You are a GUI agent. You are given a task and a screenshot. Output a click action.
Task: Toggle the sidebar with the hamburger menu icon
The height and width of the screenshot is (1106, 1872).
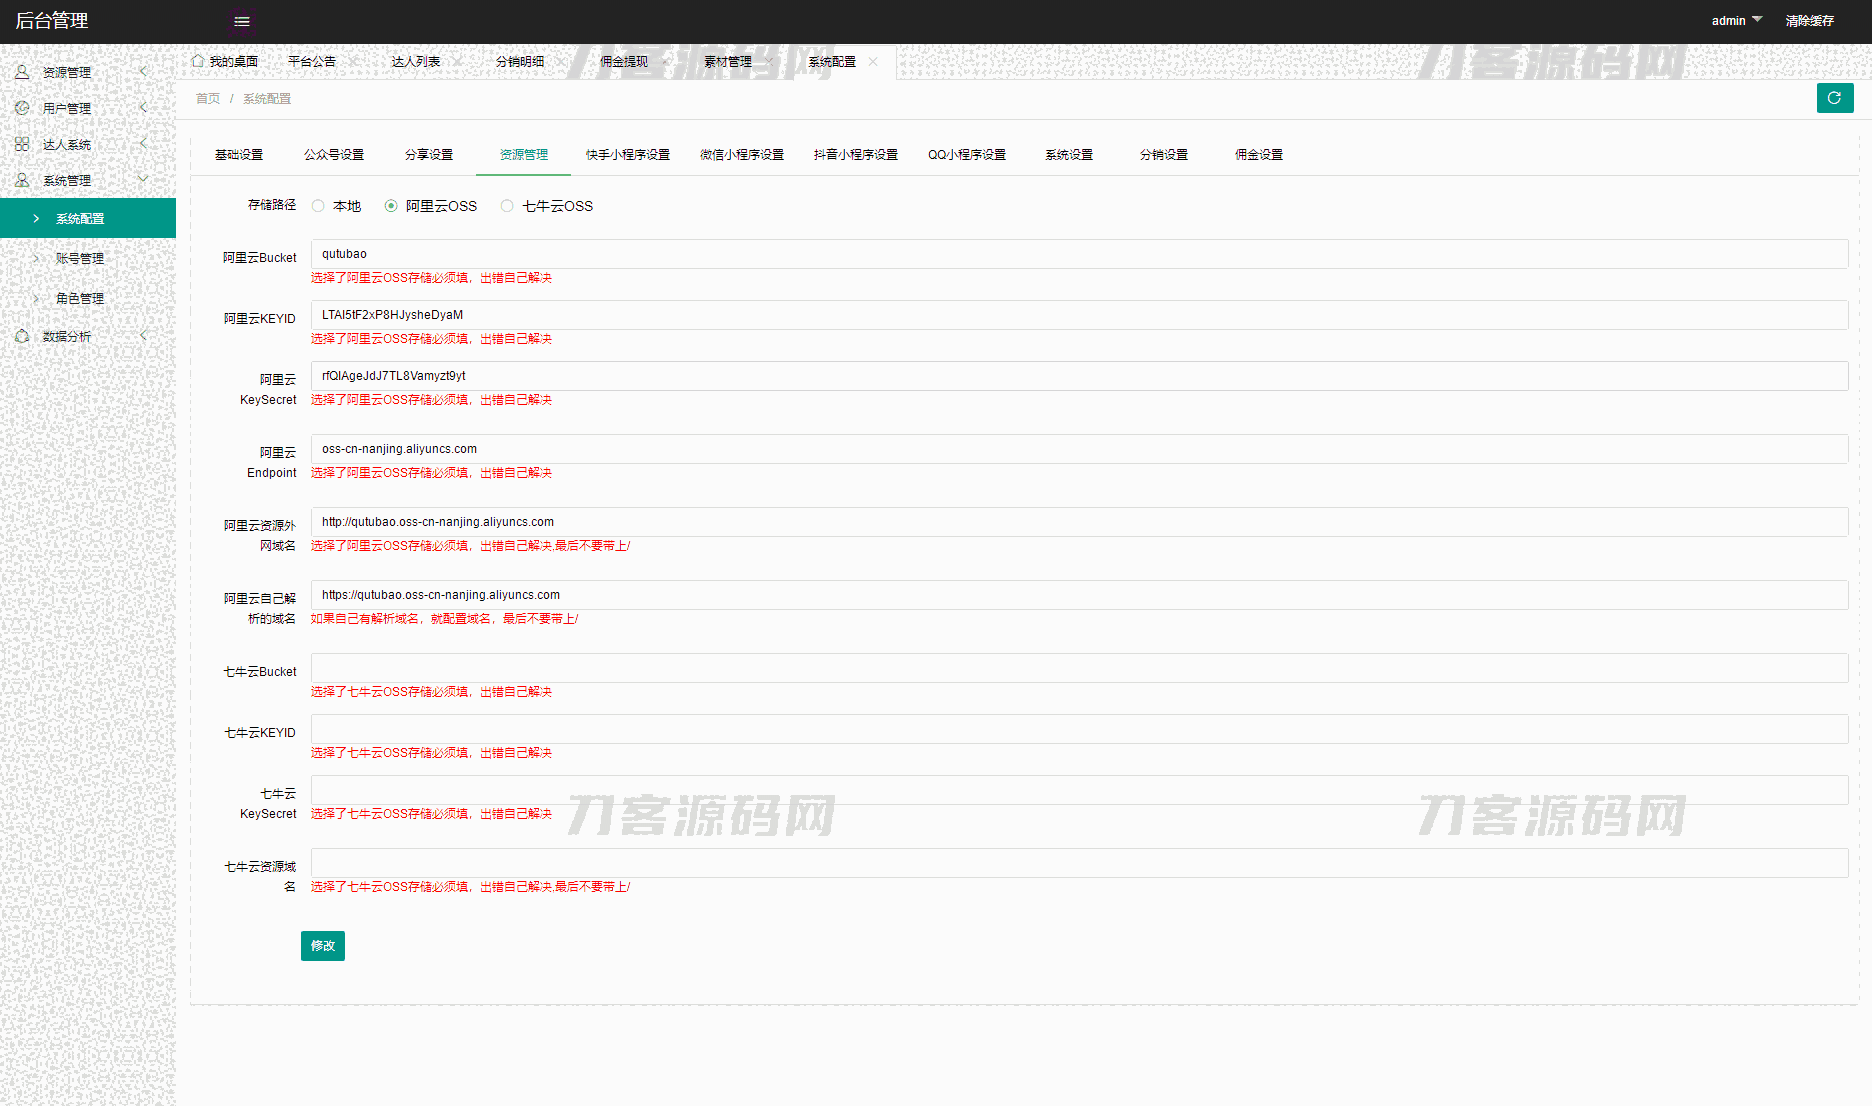[242, 21]
